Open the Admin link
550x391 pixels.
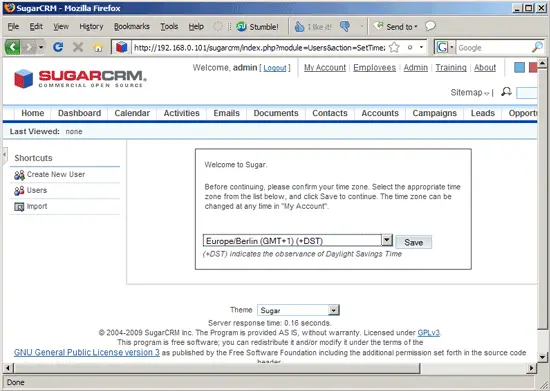(x=416, y=68)
